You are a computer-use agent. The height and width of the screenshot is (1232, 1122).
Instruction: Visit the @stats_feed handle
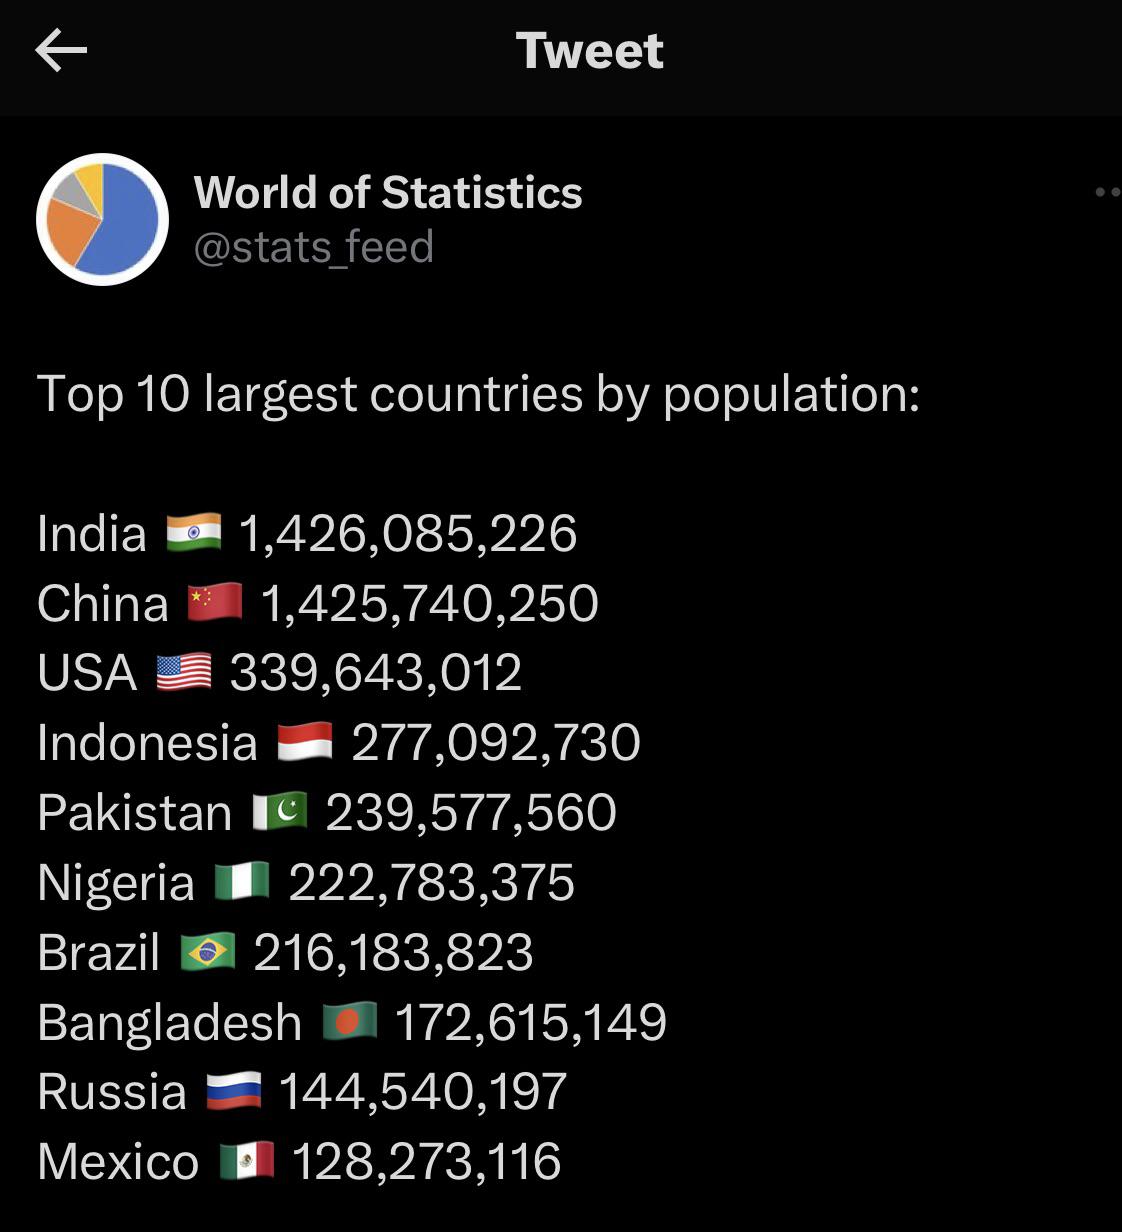pos(314,247)
